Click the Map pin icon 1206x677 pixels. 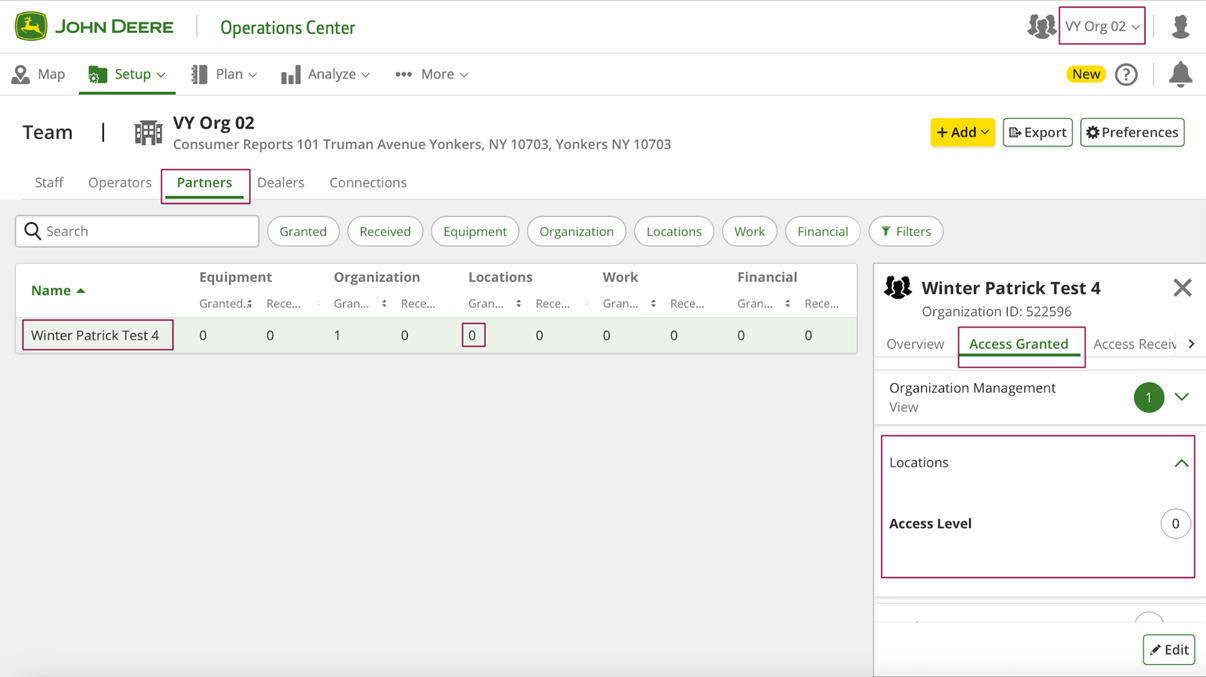click(x=20, y=74)
